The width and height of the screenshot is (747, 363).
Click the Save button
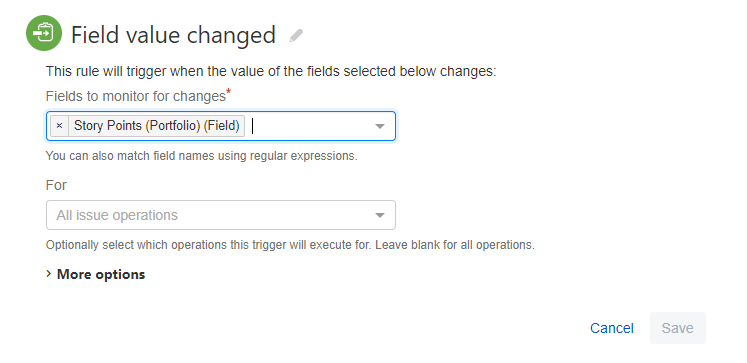tap(677, 328)
